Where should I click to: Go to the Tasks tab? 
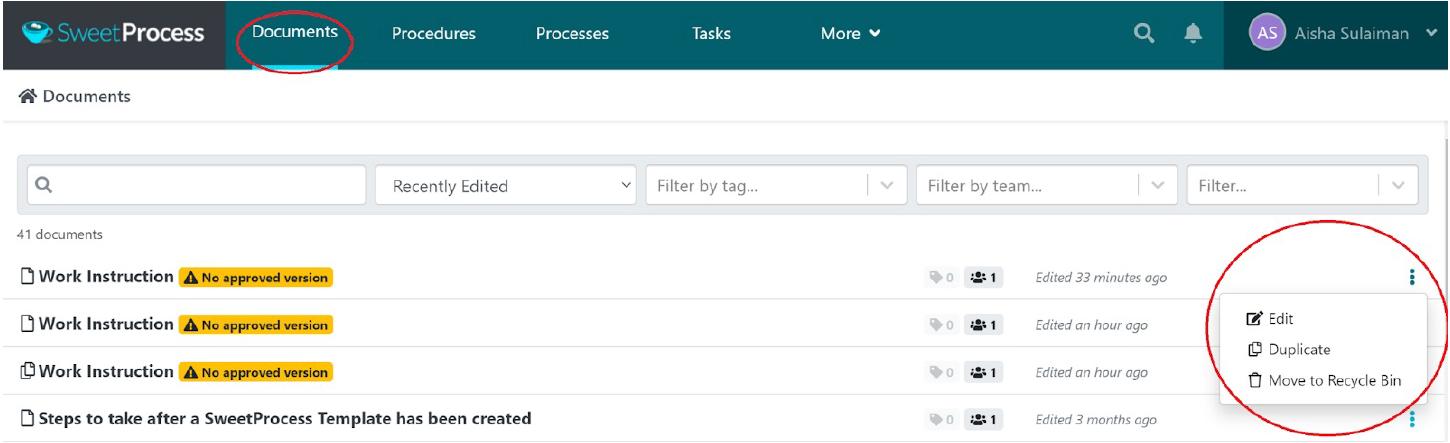coord(711,34)
